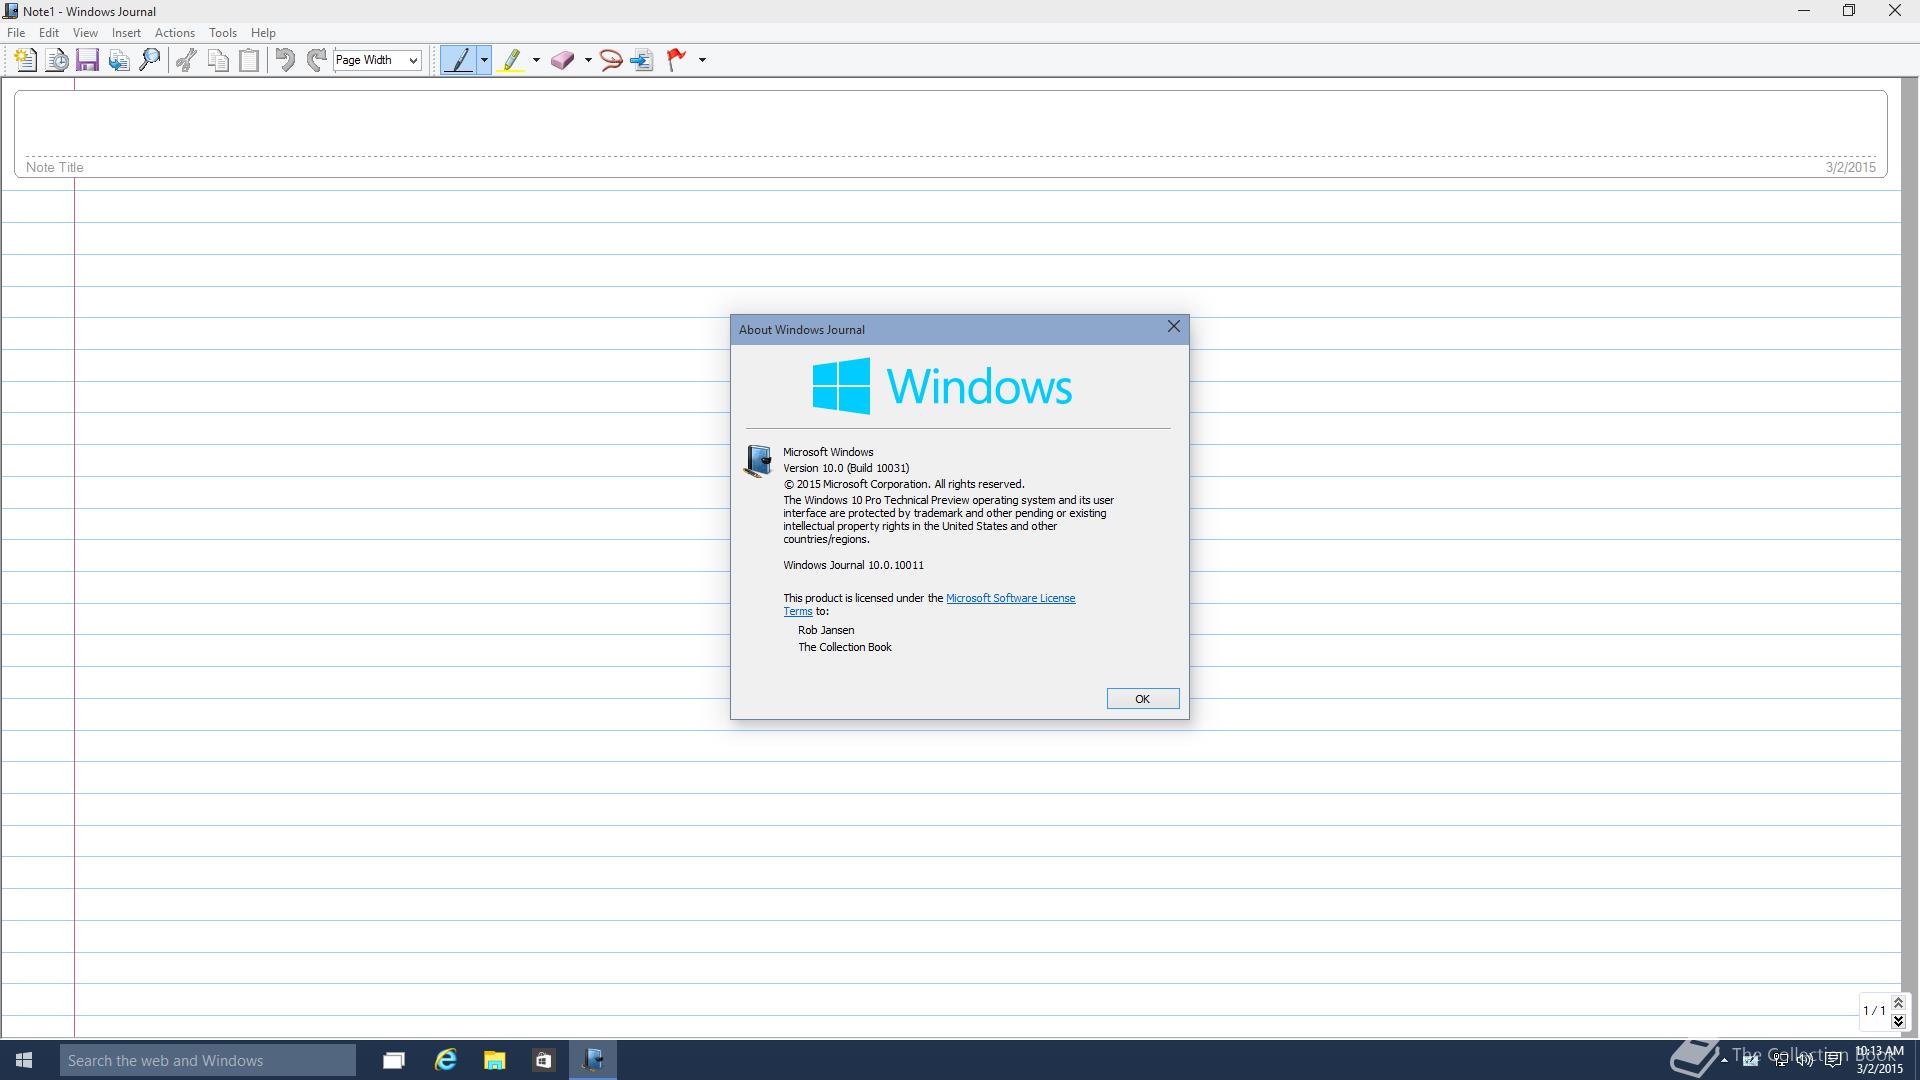
Task: Open the Help menu
Action: (x=263, y=33)
